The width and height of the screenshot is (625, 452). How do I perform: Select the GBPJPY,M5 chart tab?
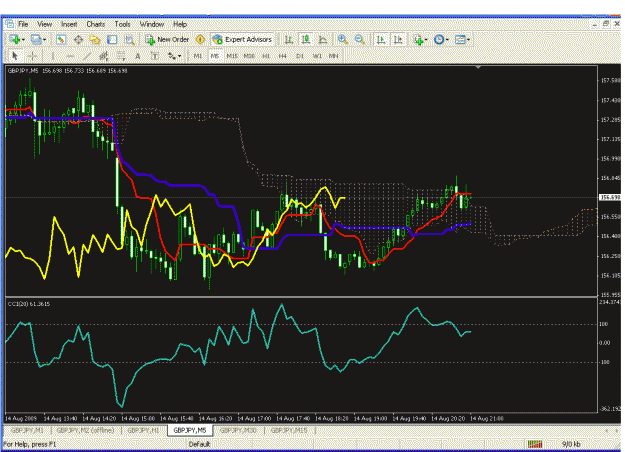[x=190, y=431]
